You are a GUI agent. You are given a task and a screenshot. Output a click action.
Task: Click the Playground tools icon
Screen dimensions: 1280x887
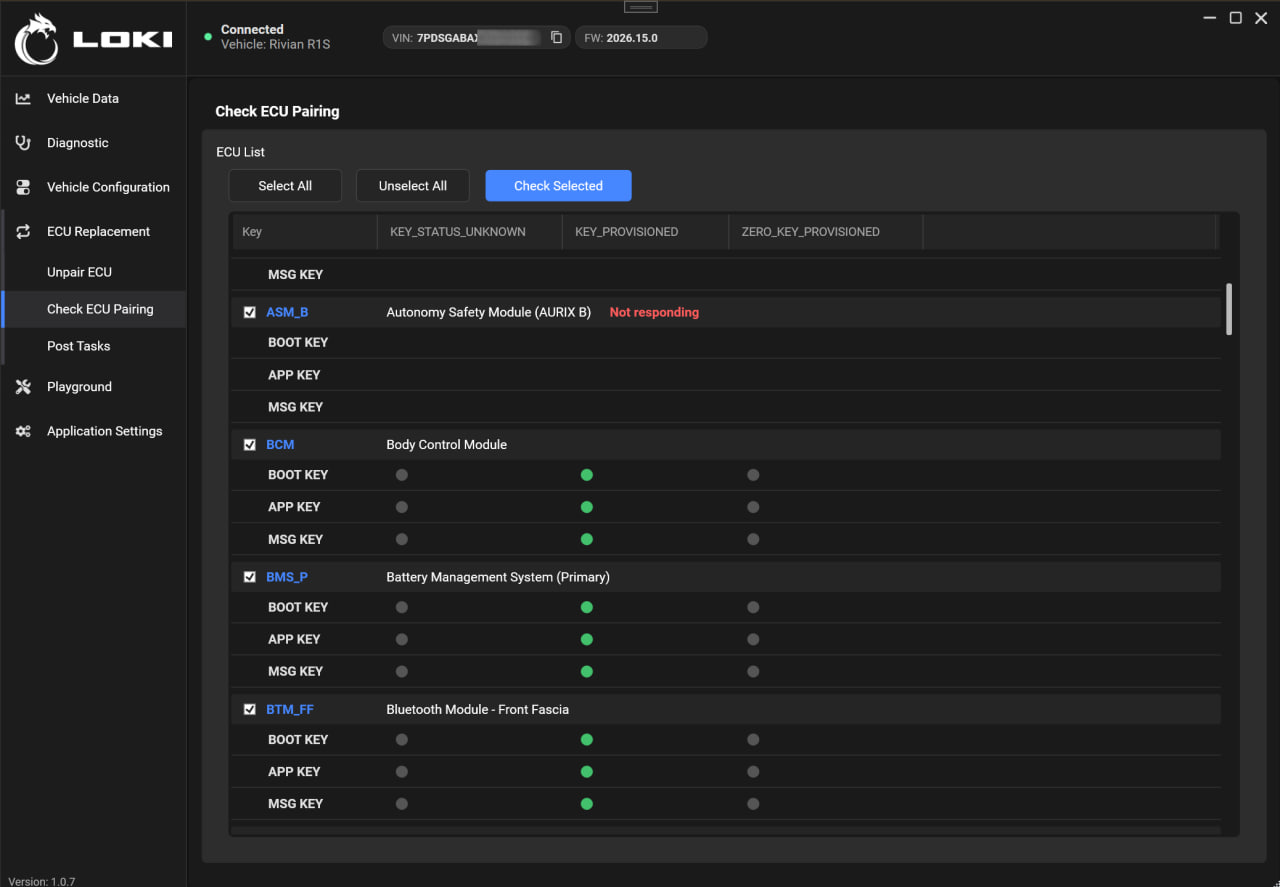click(x=23, y=387)
